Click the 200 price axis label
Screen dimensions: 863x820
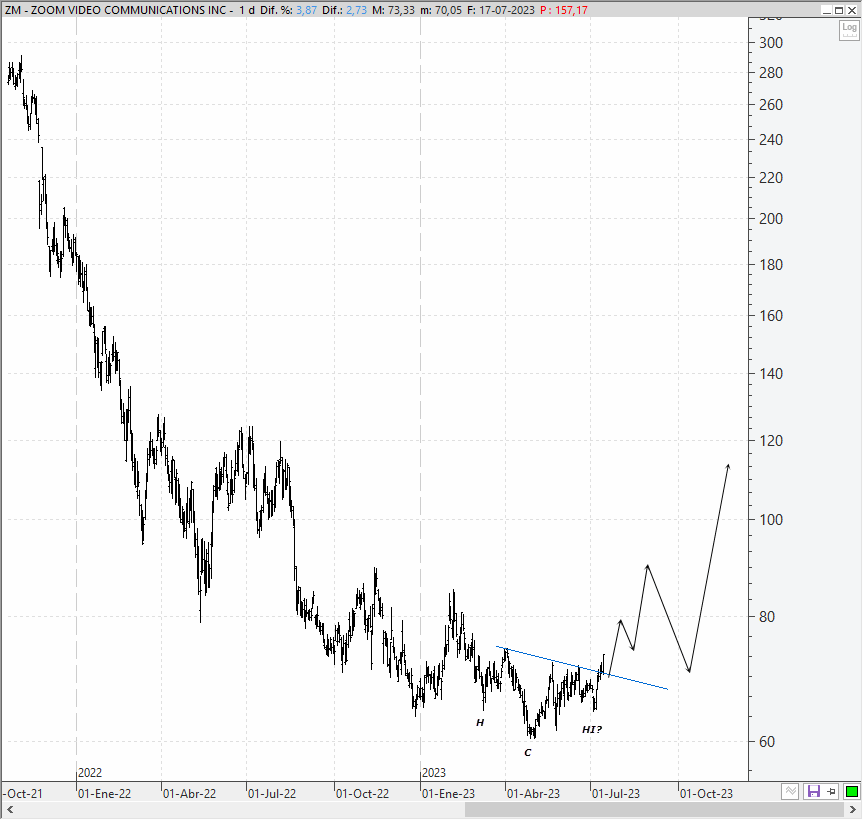point(771,219)
